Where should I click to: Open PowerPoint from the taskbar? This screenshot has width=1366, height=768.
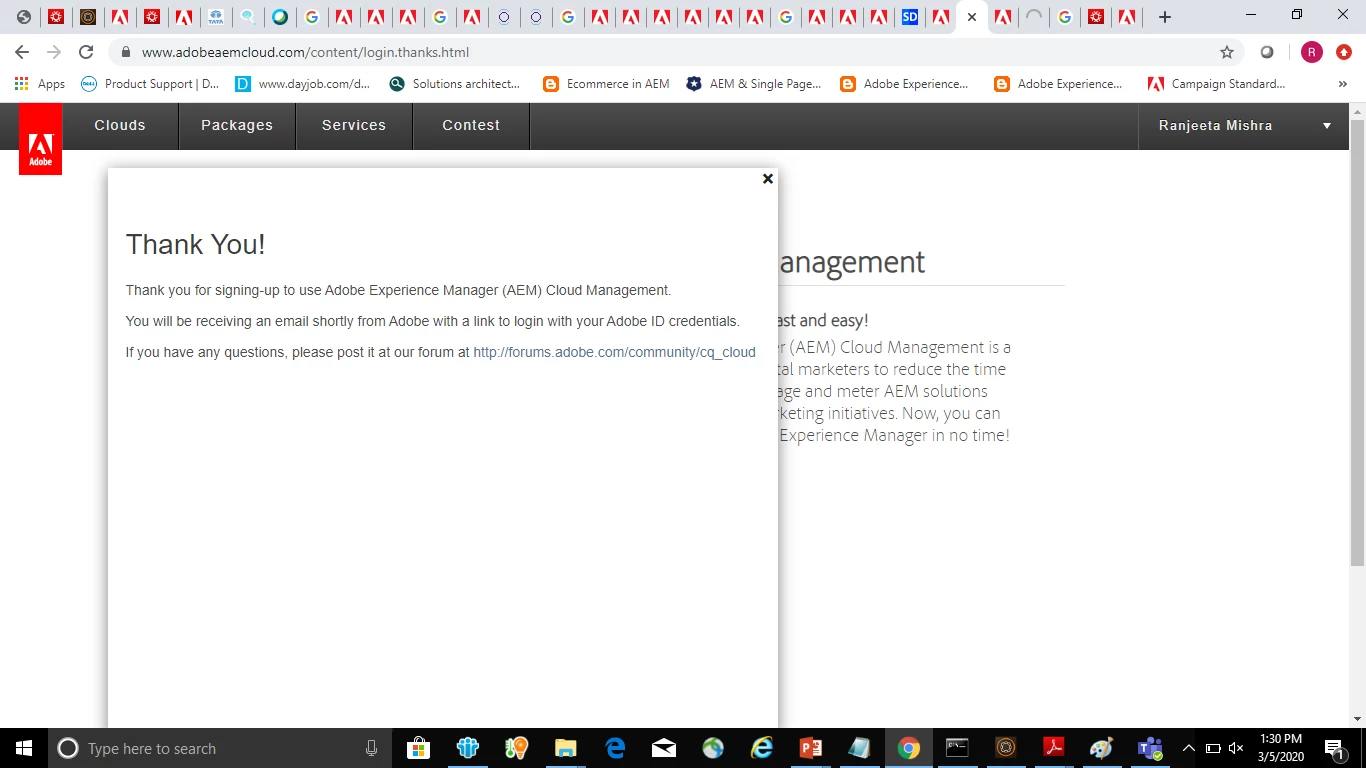(x=811, y=748)
